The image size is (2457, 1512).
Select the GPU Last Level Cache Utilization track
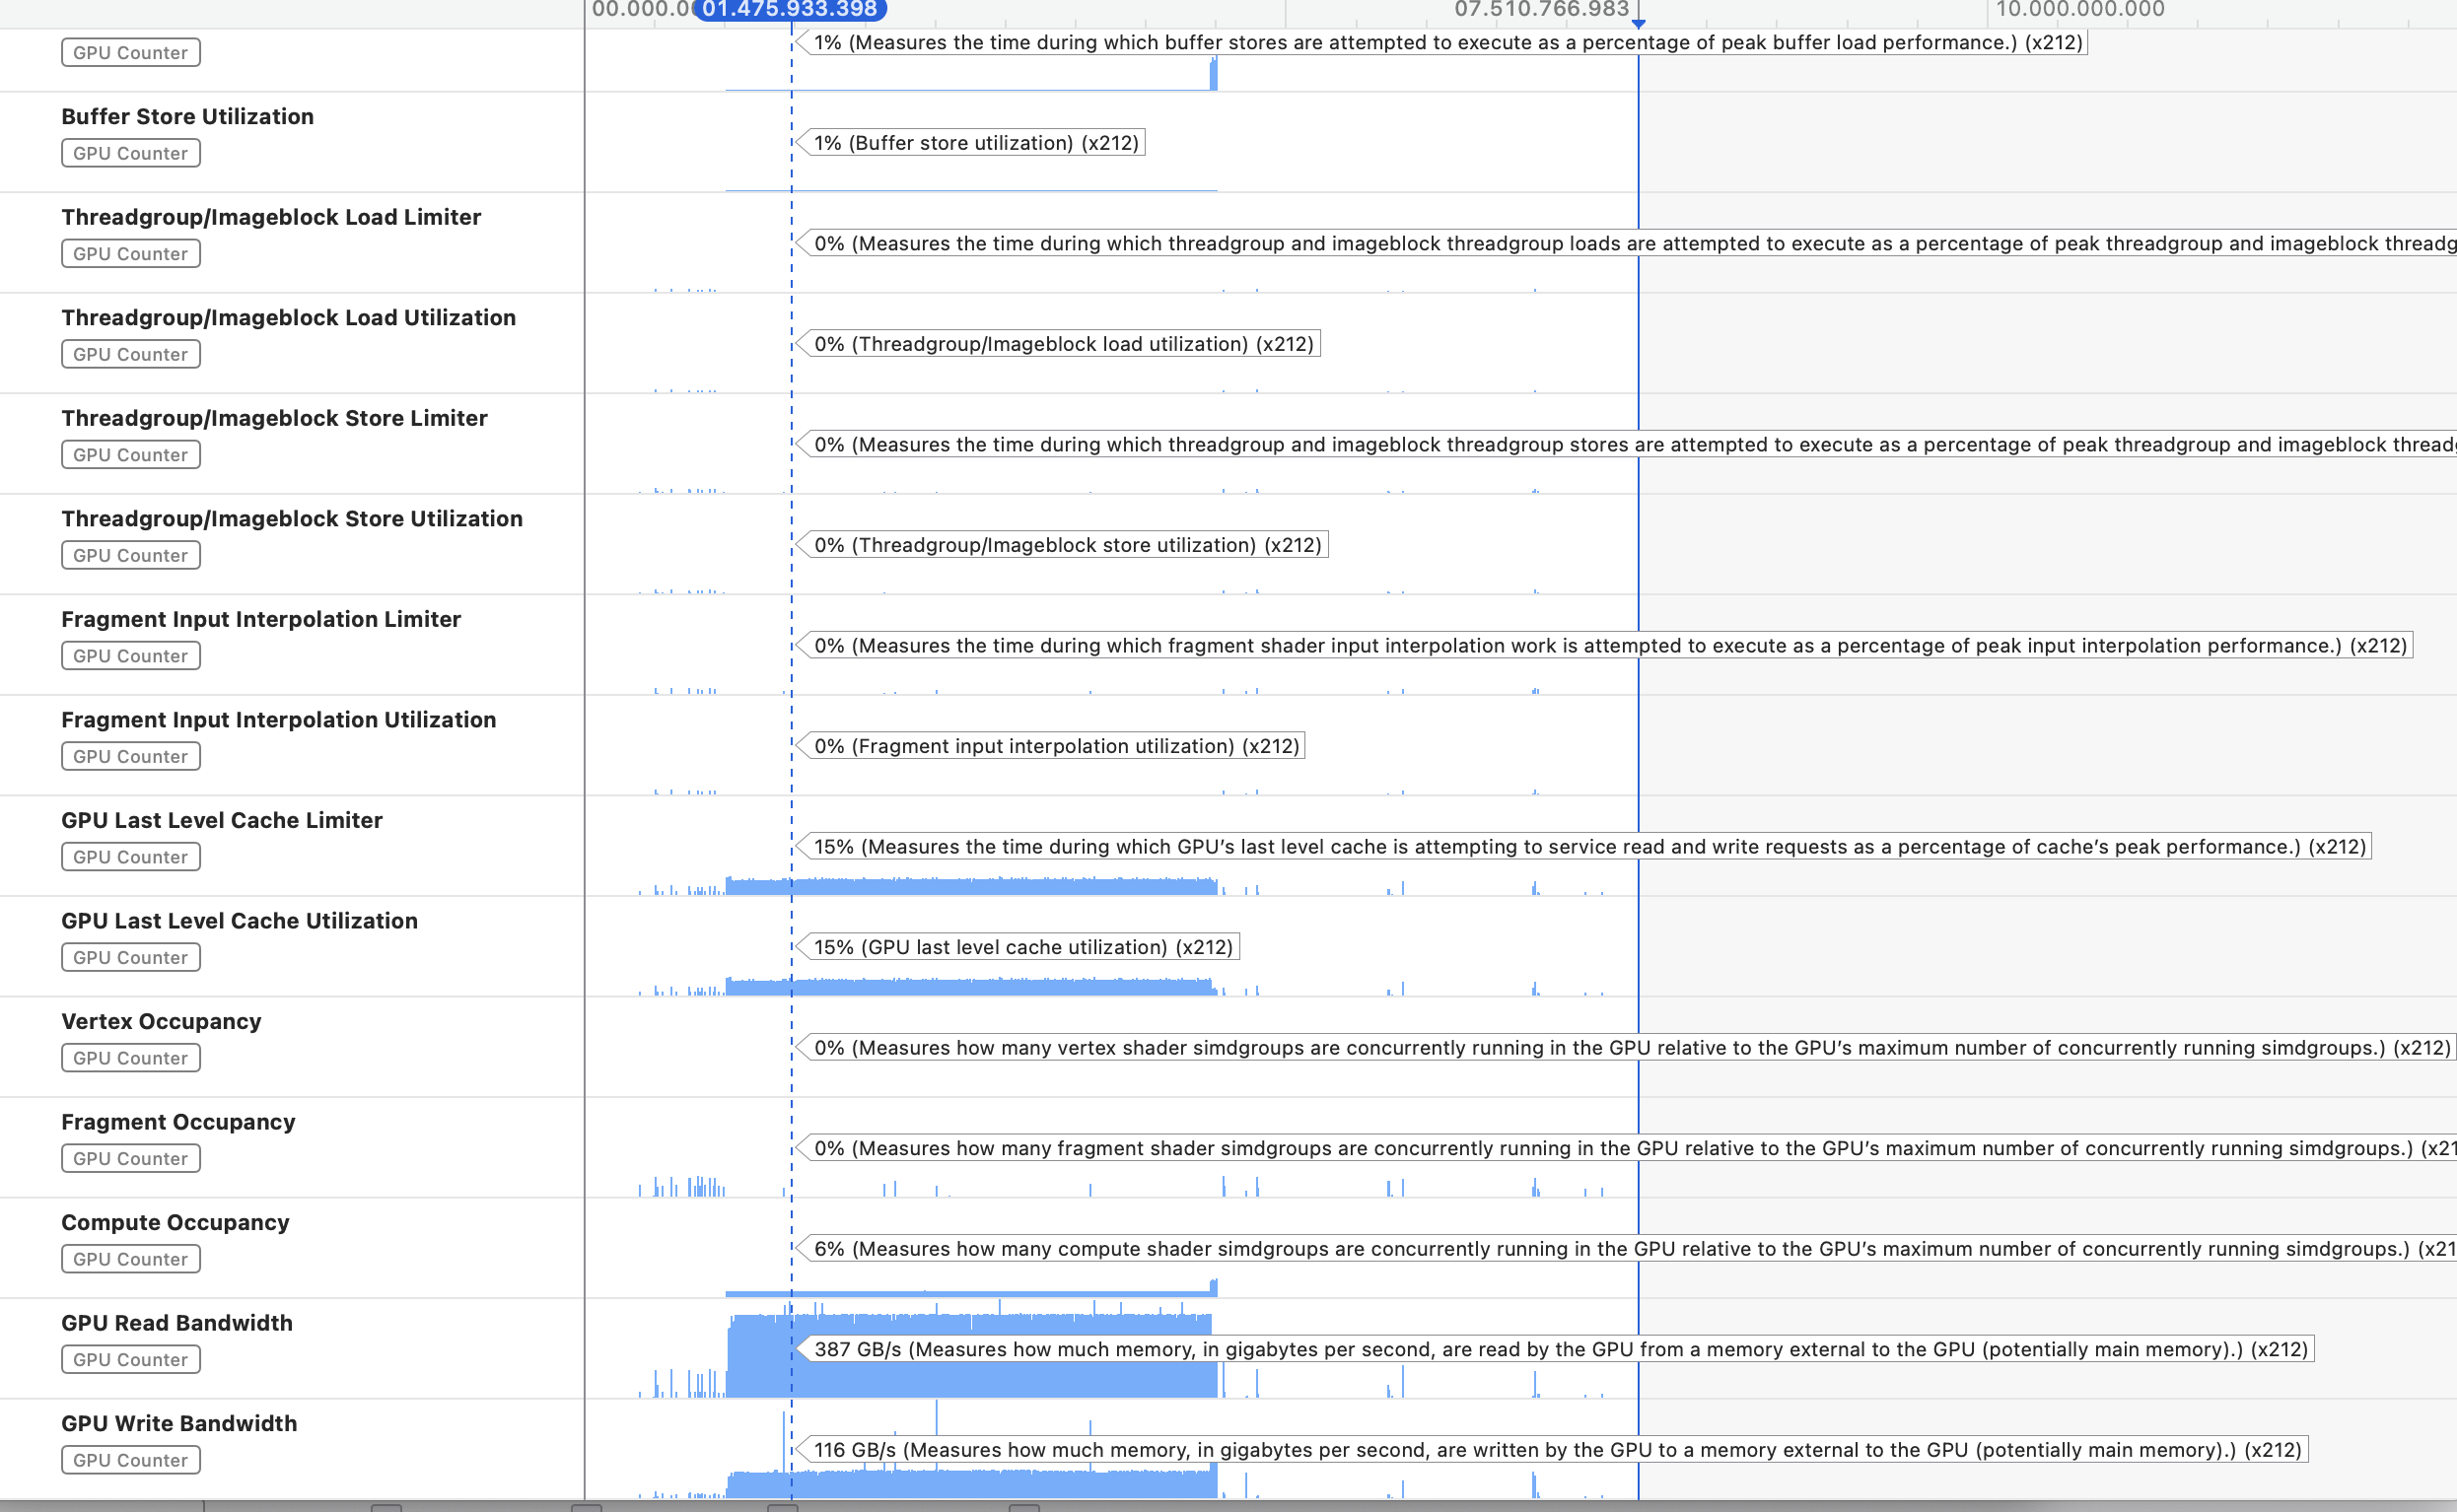point(239,921)
